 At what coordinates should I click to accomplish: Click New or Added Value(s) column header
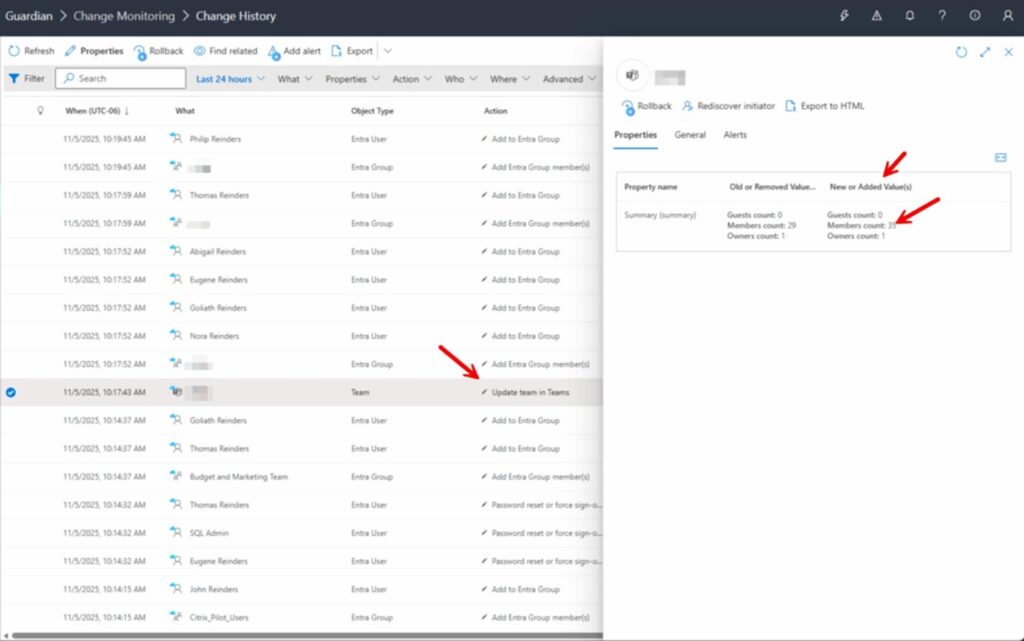(871, 187)
